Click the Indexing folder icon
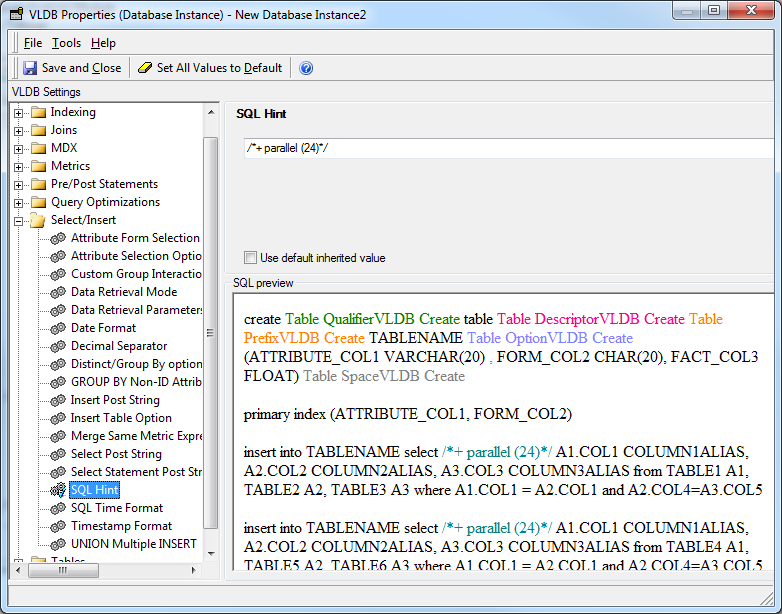 tap(38, 112)
